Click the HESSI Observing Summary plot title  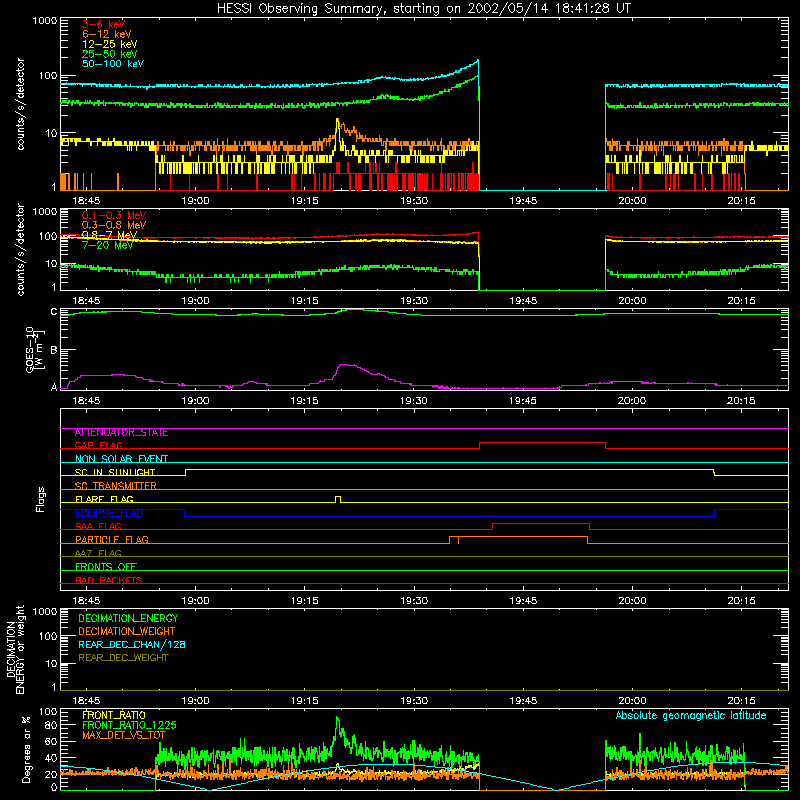[x=423, y=8]
